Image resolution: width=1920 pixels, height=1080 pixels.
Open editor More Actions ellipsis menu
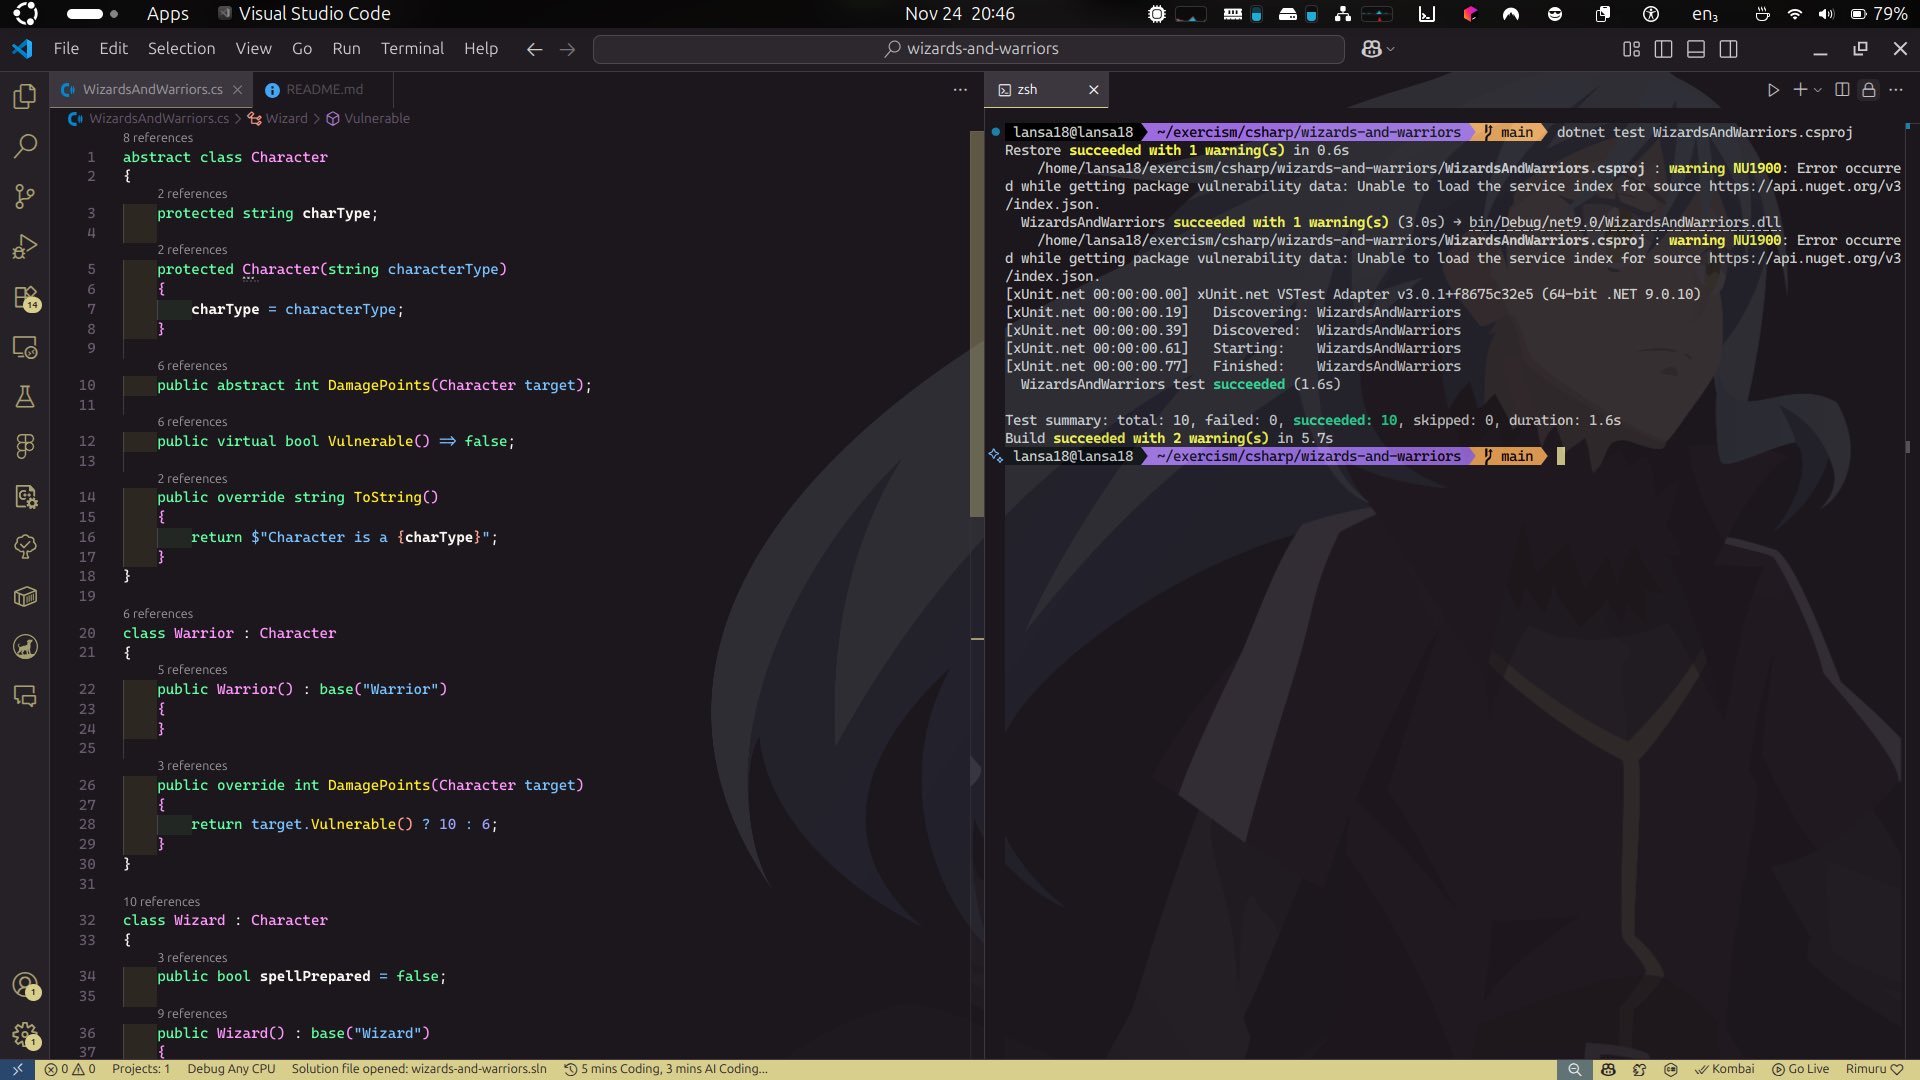tap(960, 90)
